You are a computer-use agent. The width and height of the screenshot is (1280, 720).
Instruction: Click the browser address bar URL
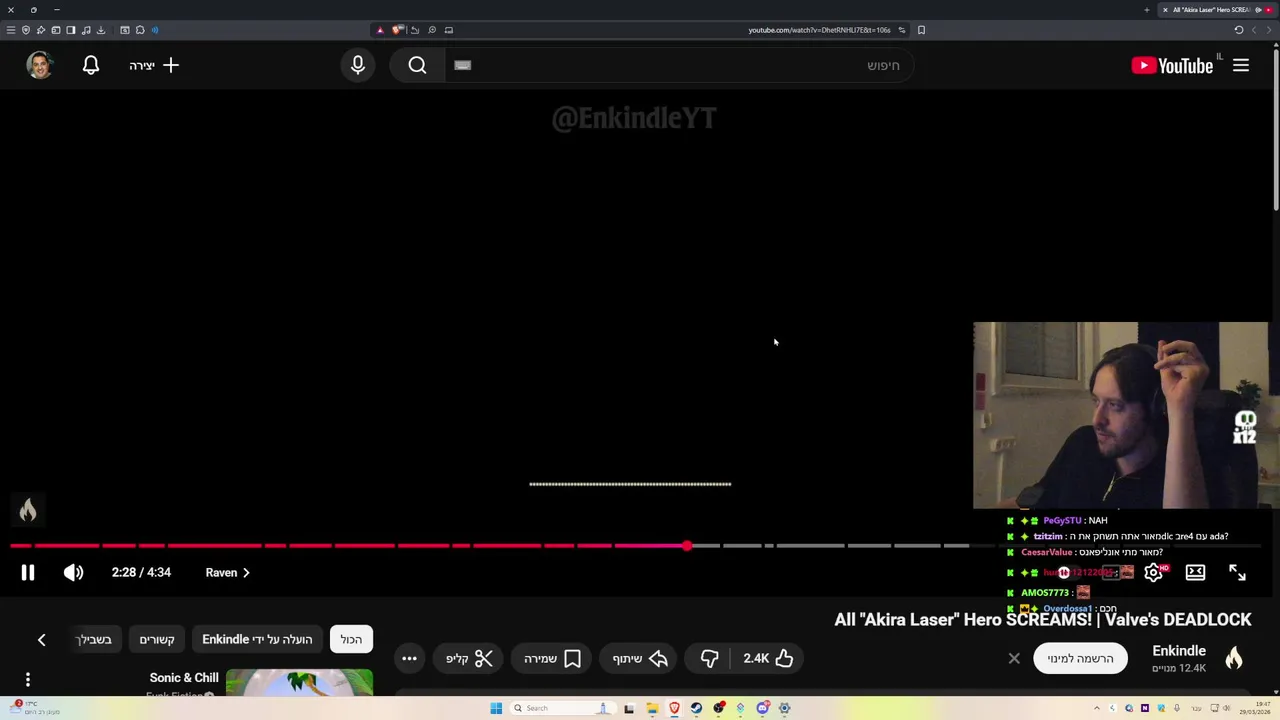point(819,30)
